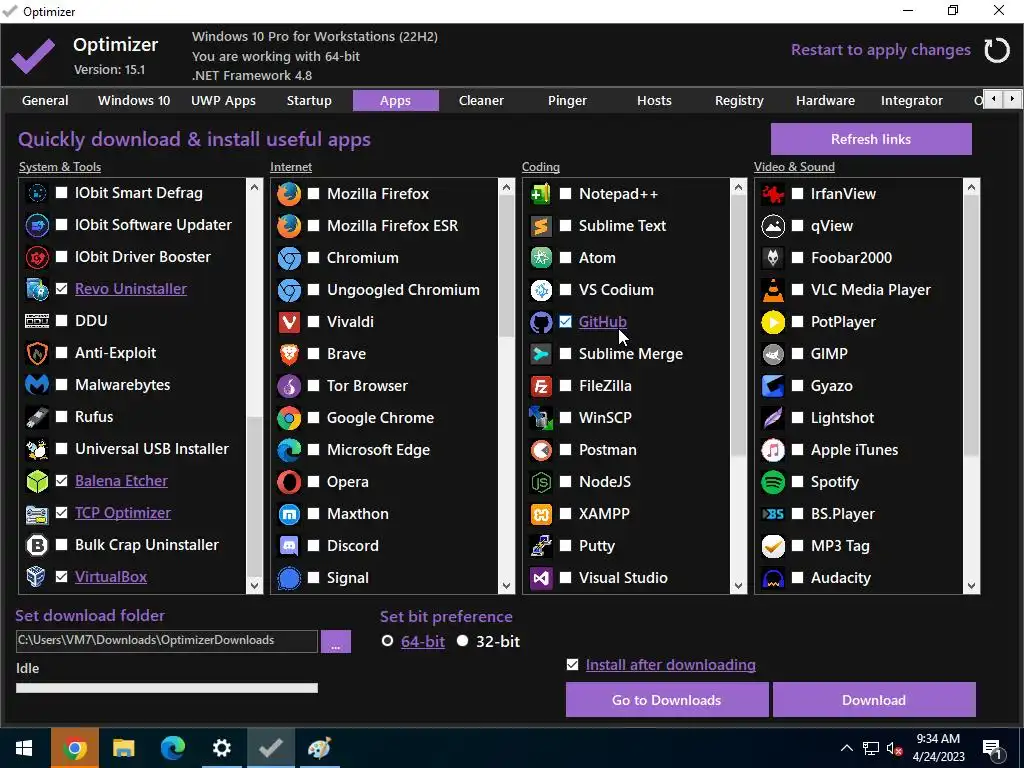Switch to the Startup tab
The width and height of the screenshot is (1024, 768).
tap(309, 101)
